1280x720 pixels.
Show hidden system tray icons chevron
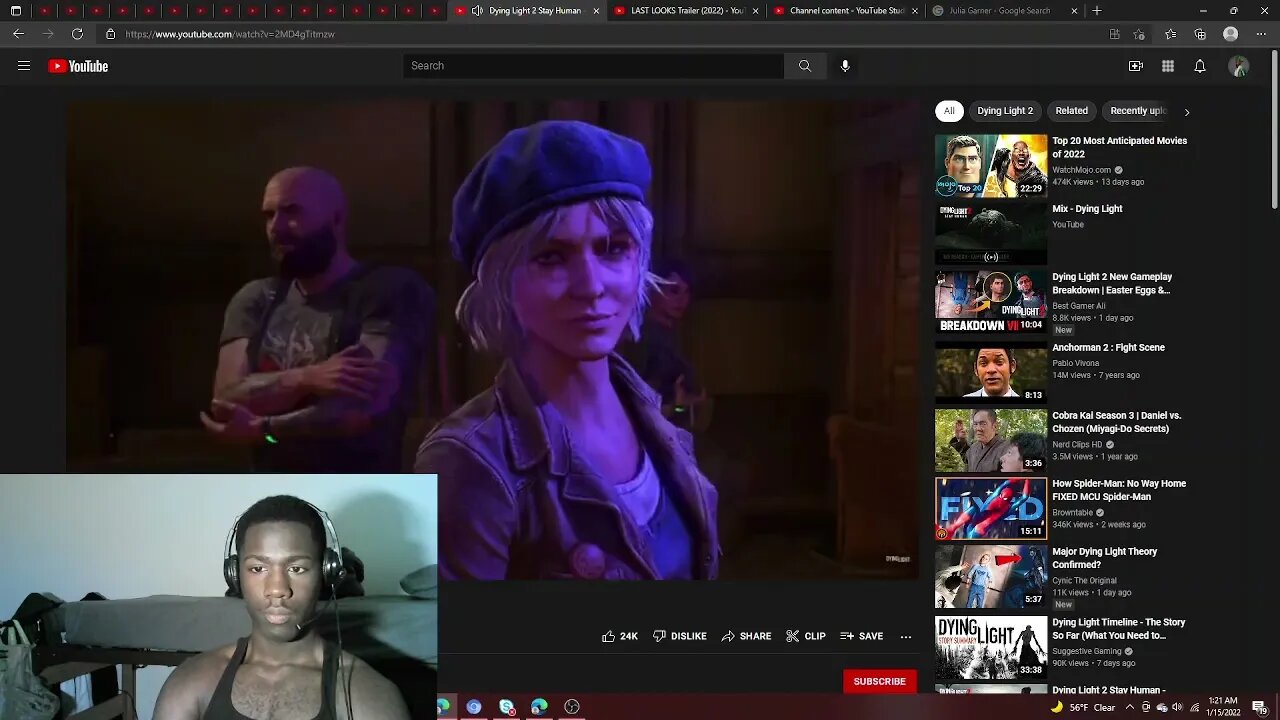point(1130,707)
